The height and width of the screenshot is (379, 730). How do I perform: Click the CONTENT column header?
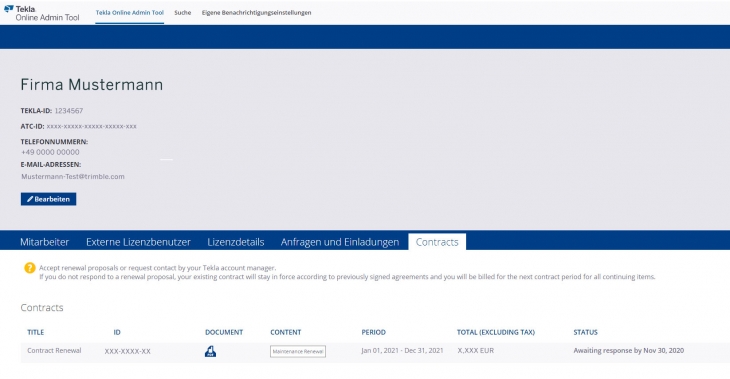[x=286, y=332]
